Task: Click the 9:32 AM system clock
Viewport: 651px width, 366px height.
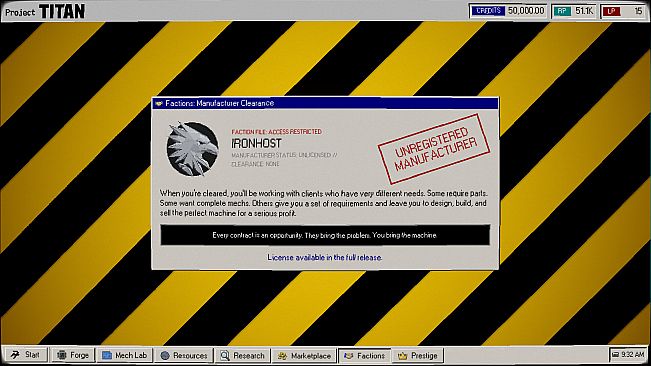Action: (633, 355)
